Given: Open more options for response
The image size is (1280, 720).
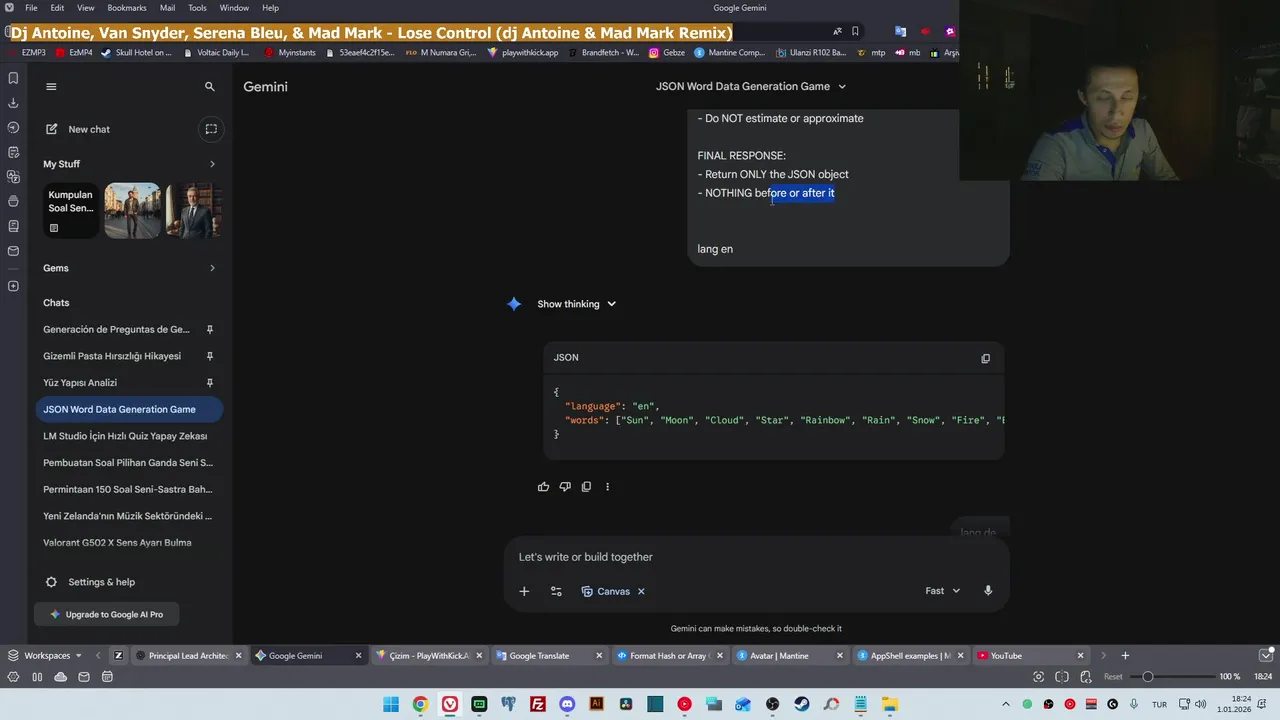Looking at the screenshot, I should tap(607, 487).
